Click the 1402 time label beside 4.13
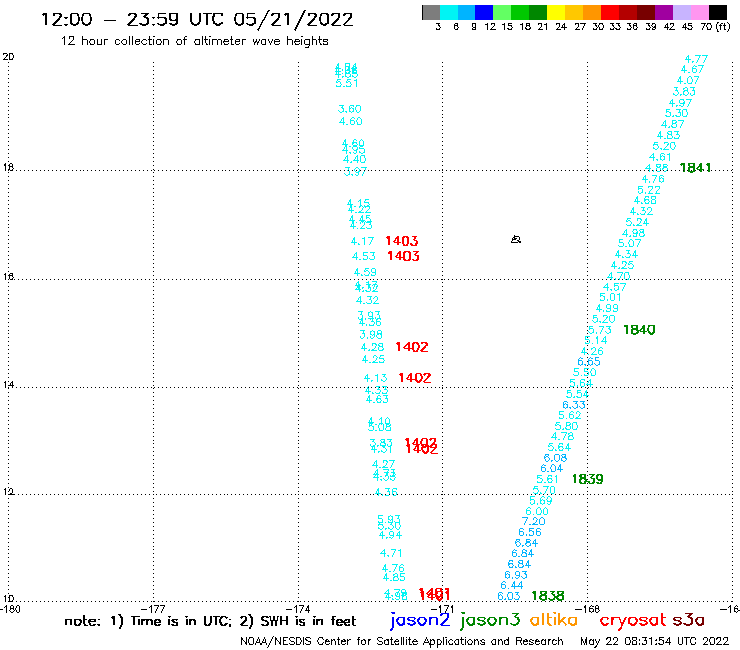Image resolution: width=740 pixels, height=650 pixels. (x=415, y=378)
